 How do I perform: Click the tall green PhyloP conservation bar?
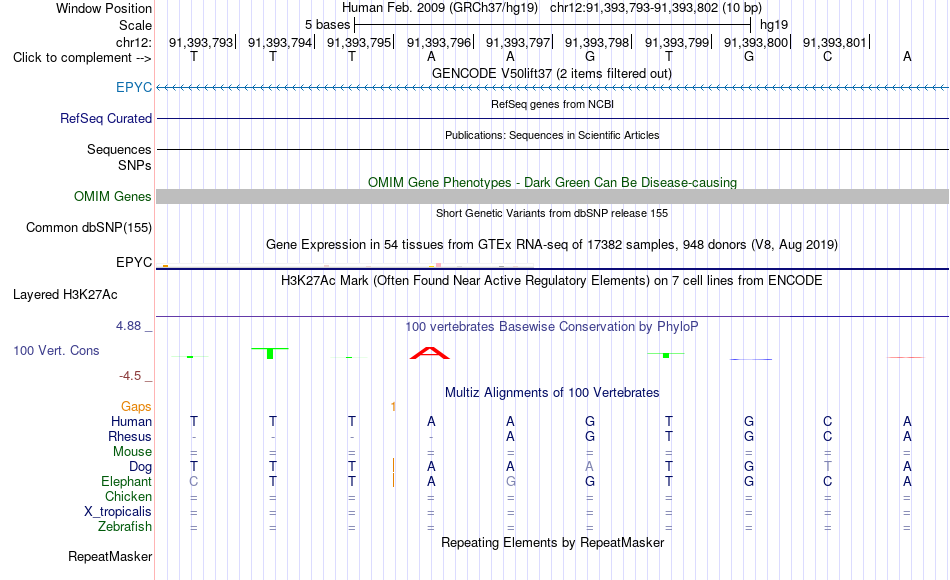[x=270, y=353]
